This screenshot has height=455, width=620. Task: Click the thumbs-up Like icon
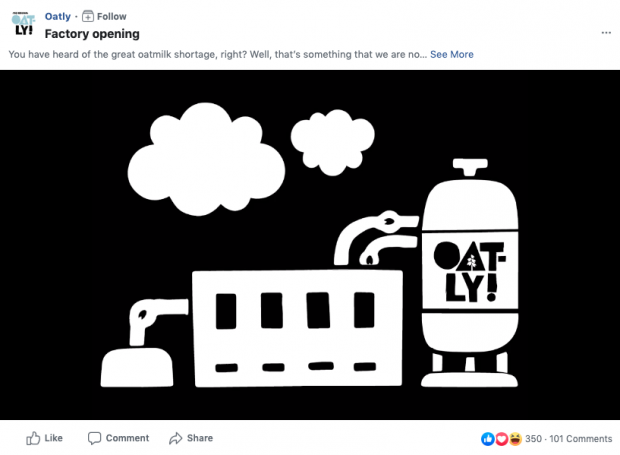pyautogui.click(x=33, y=438)
